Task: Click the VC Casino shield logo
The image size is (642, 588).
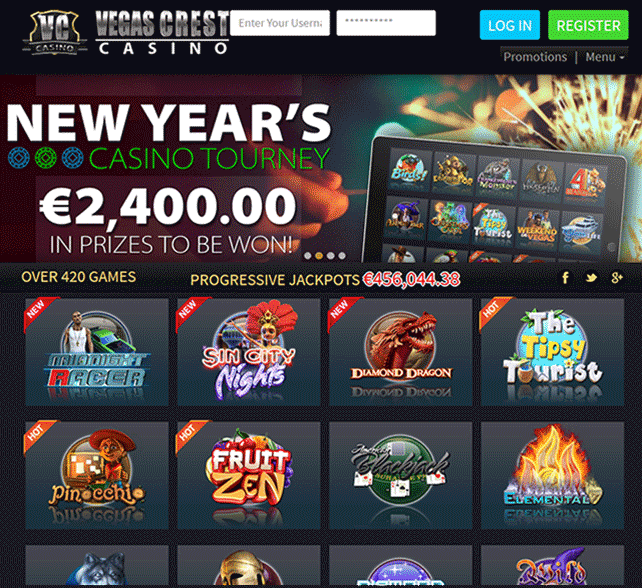Action: 55,32
